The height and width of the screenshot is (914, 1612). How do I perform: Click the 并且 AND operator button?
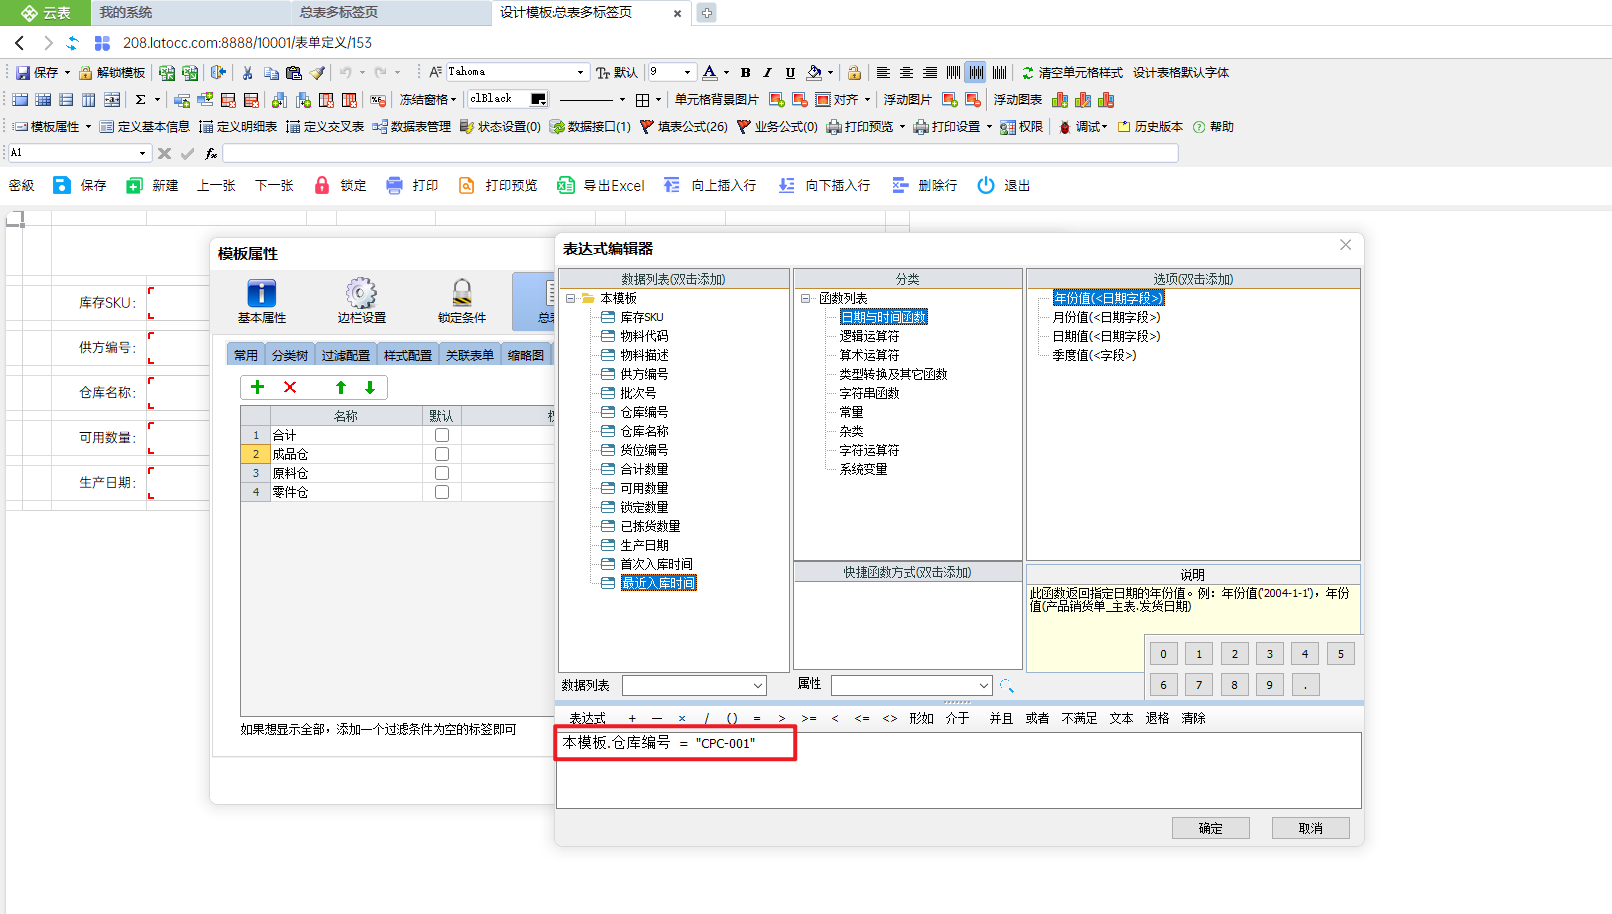tap(1001, 718)
